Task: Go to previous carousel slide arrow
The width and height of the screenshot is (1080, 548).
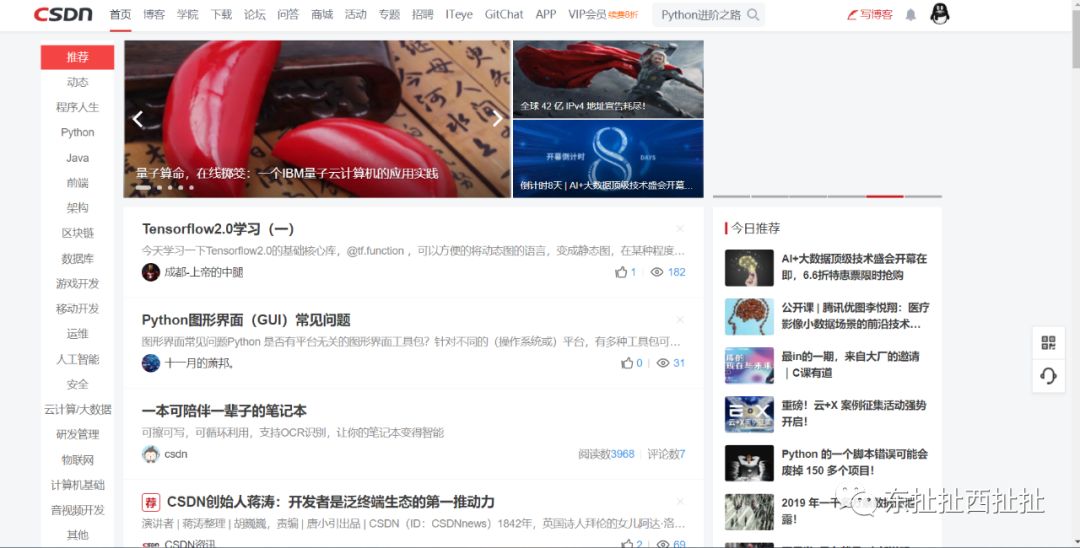Action: click(138, 119)
